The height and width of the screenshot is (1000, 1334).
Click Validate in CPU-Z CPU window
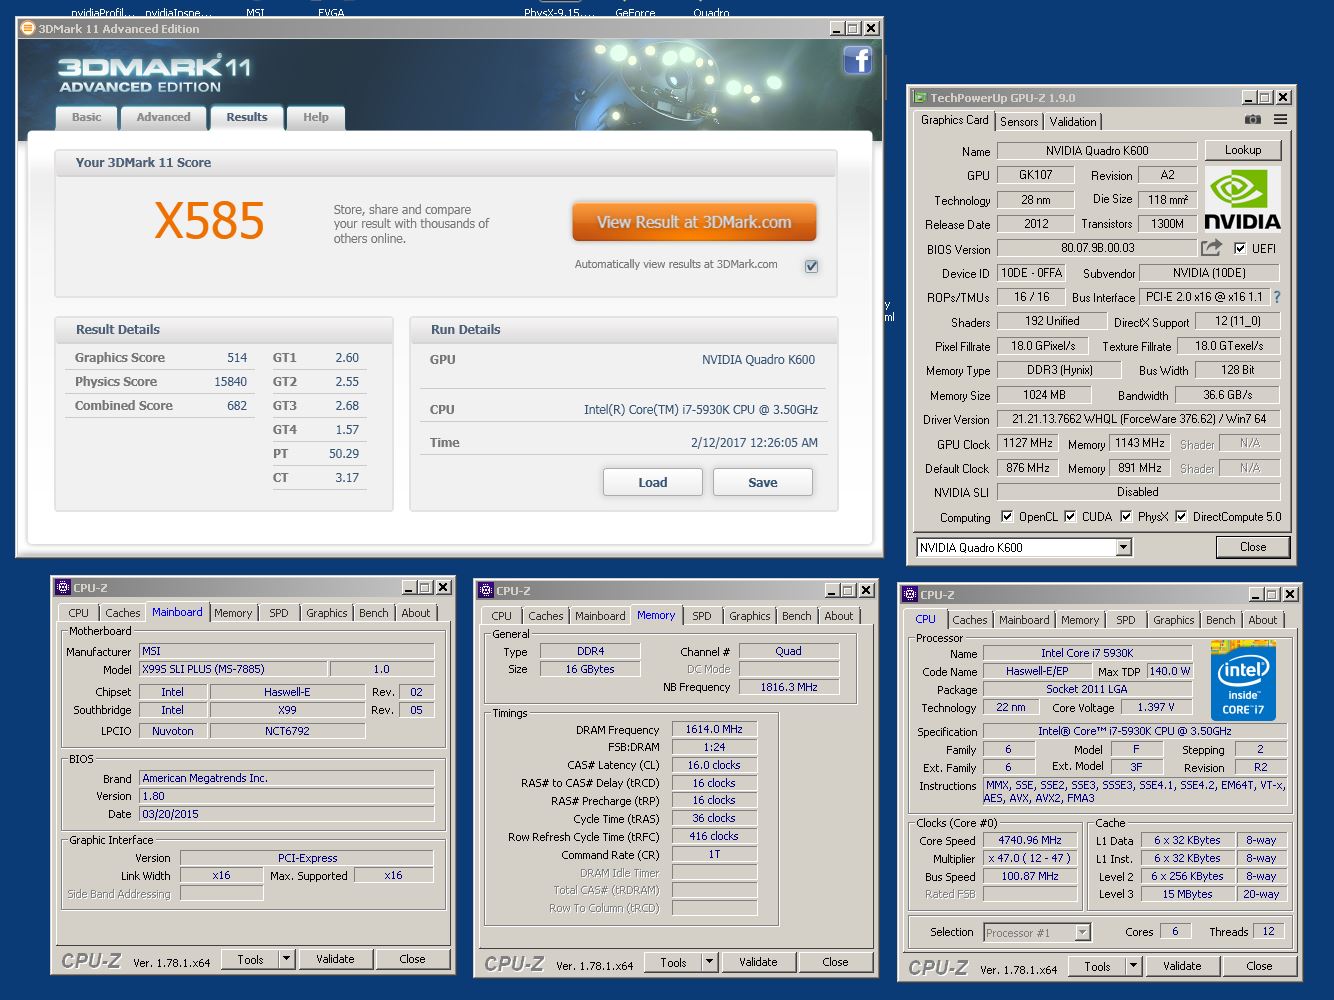tap(1182, 966)
